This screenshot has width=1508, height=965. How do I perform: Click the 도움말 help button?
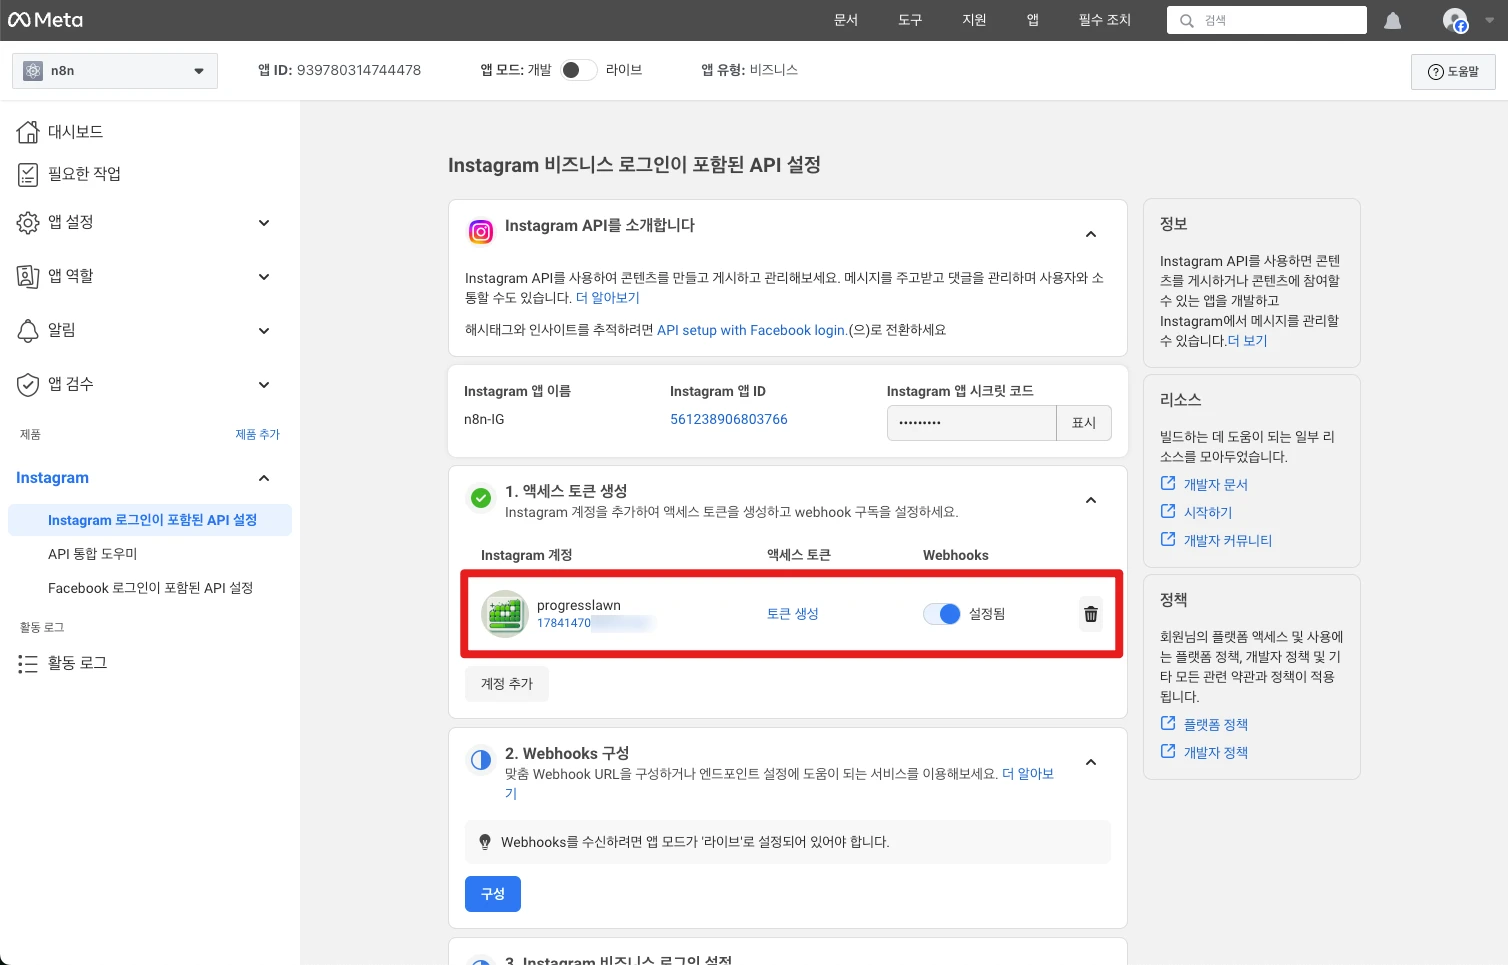(1453, 72)
